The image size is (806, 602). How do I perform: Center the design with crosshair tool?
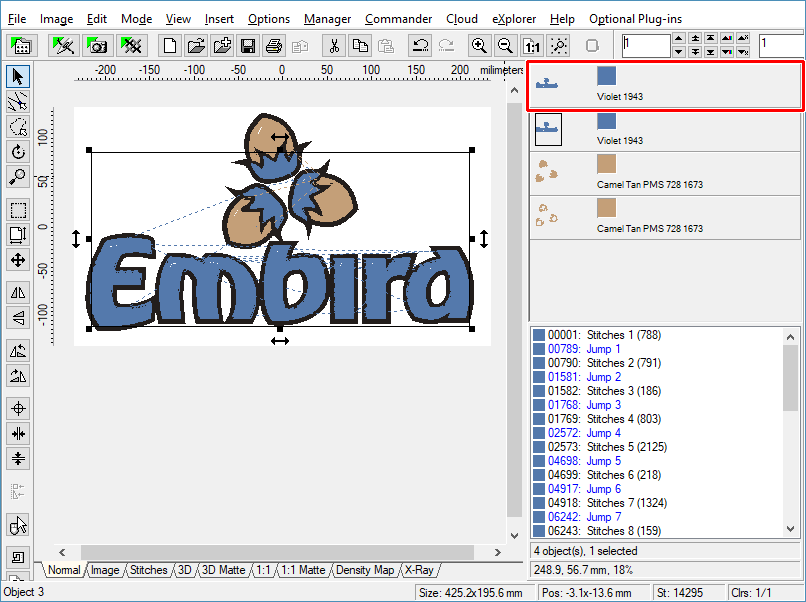[18, 409]
